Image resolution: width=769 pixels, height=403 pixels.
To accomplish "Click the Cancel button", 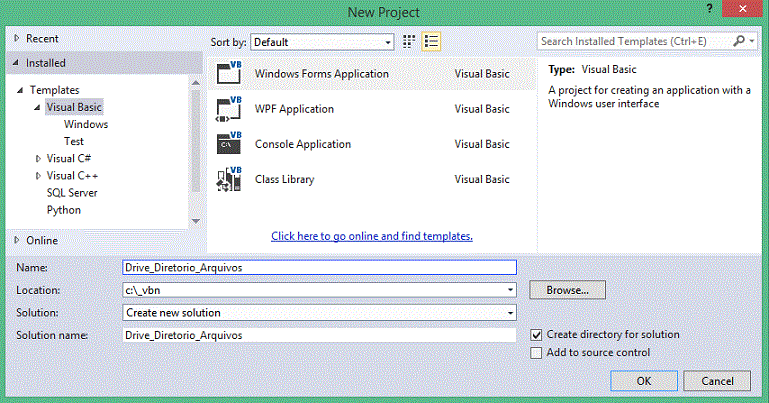I will tap(717, 381).
